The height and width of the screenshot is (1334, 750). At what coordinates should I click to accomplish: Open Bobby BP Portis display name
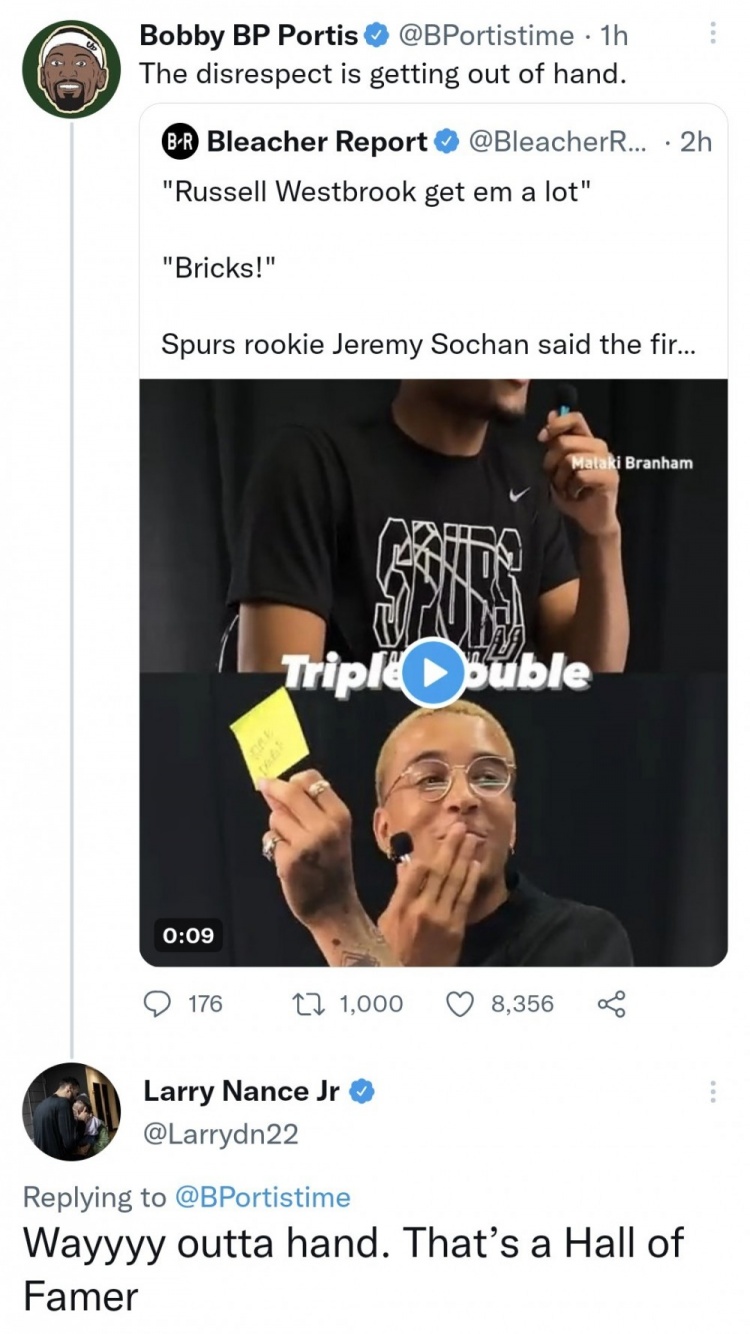tap(249, 36)
